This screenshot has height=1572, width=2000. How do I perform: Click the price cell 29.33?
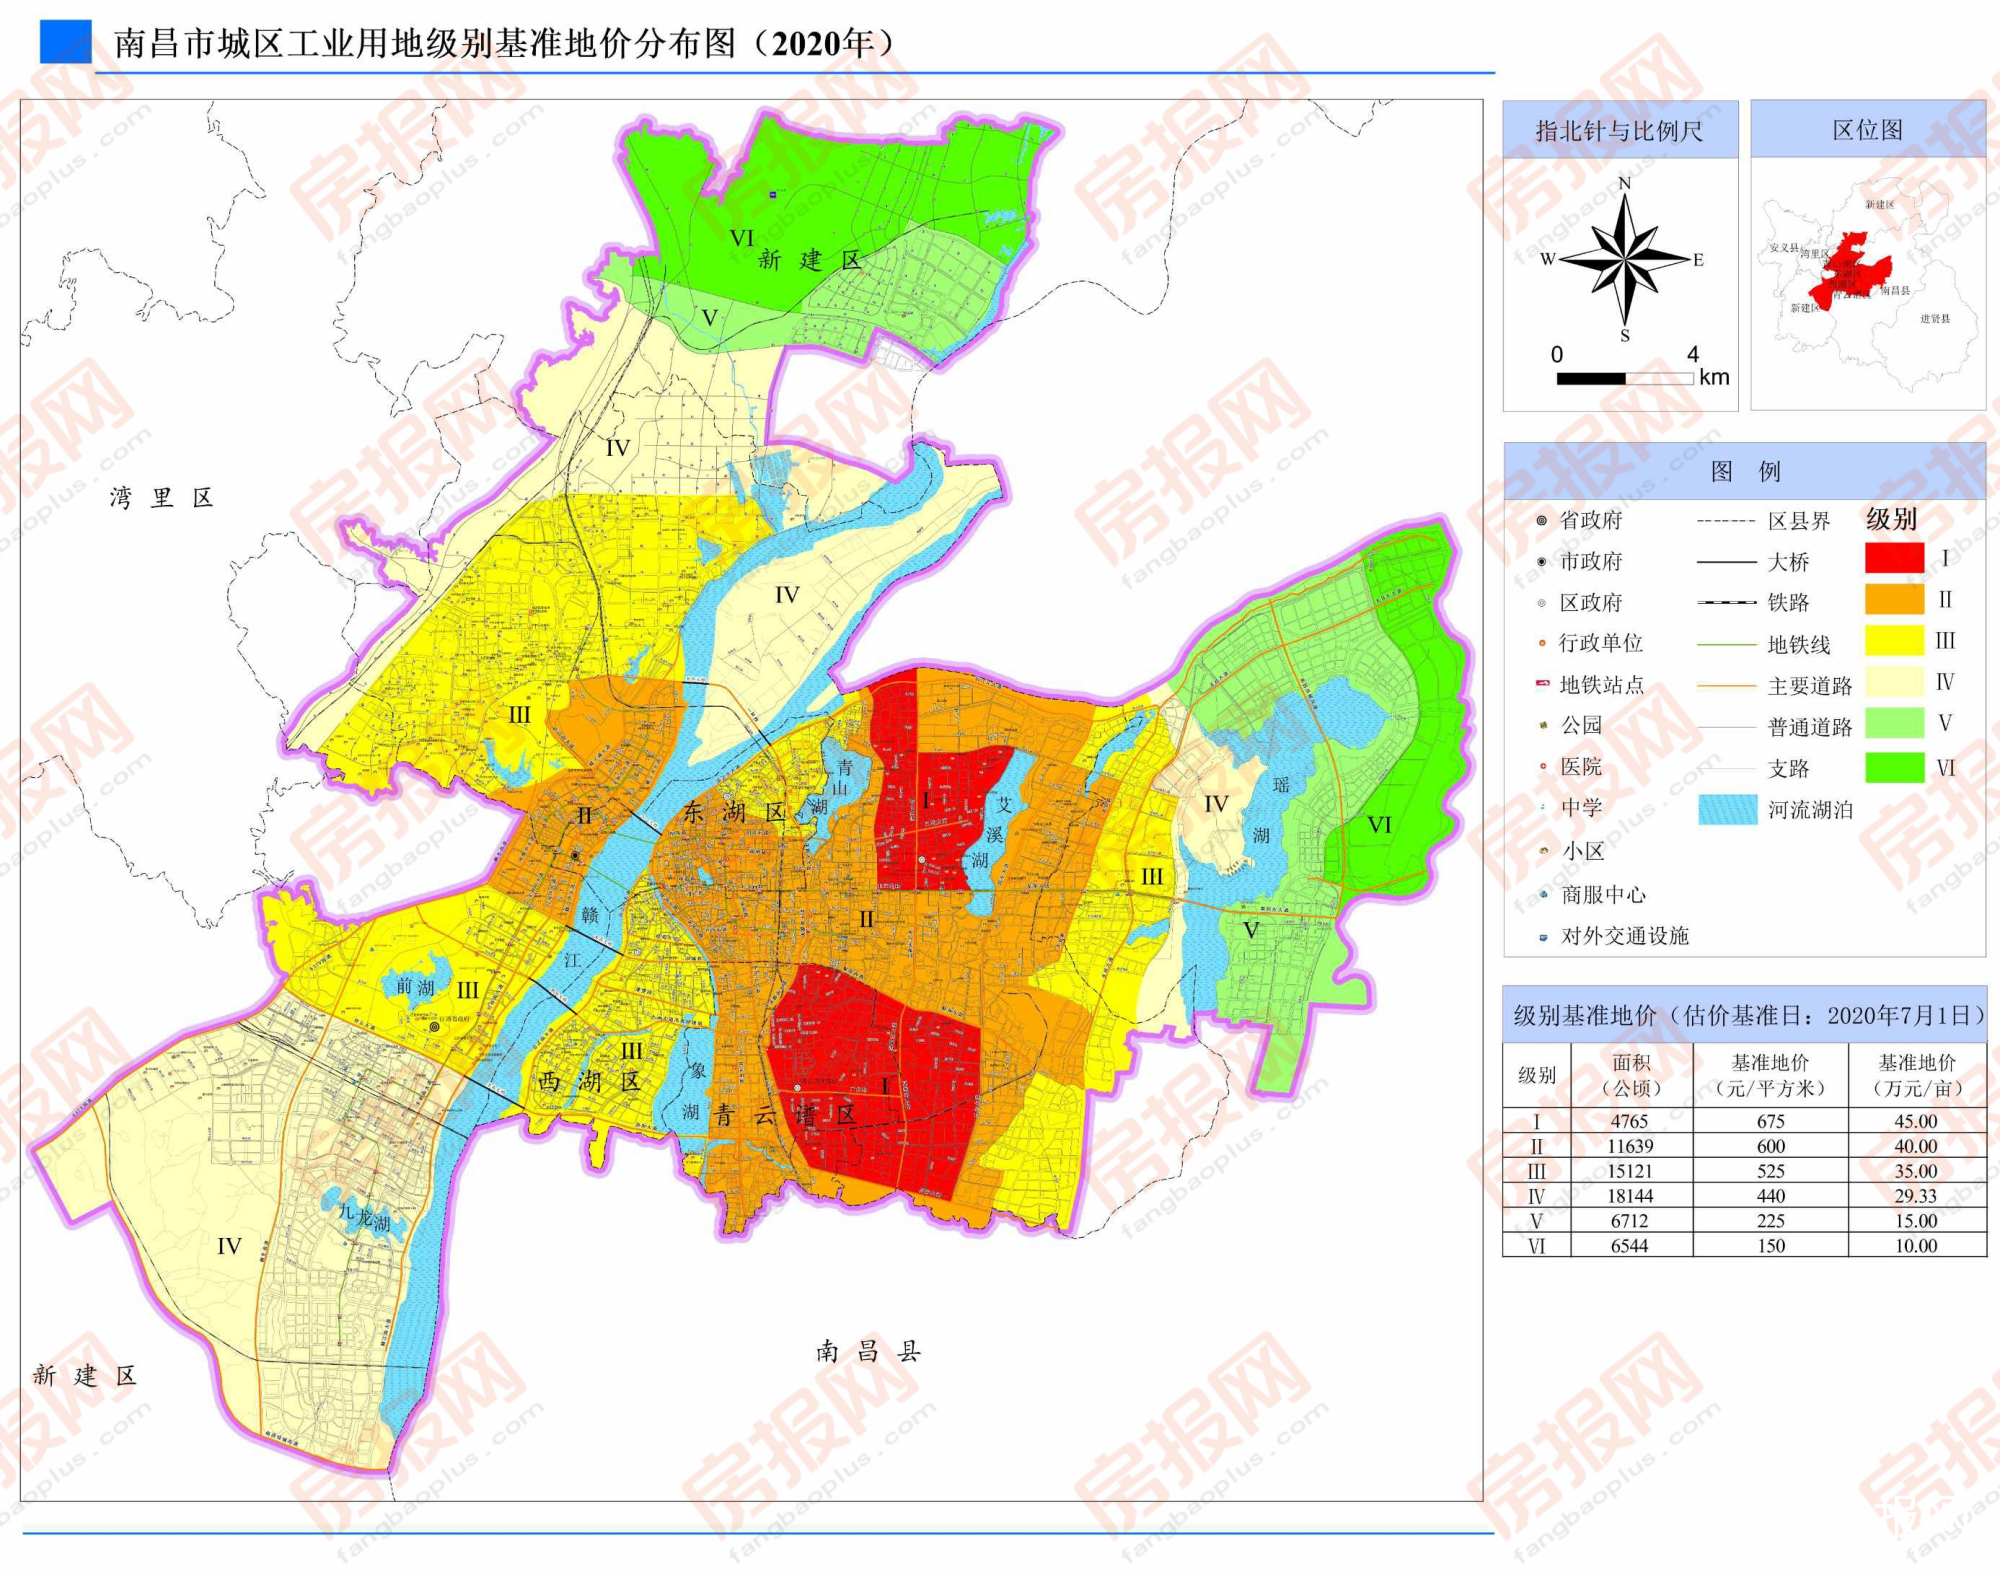1916,1196
